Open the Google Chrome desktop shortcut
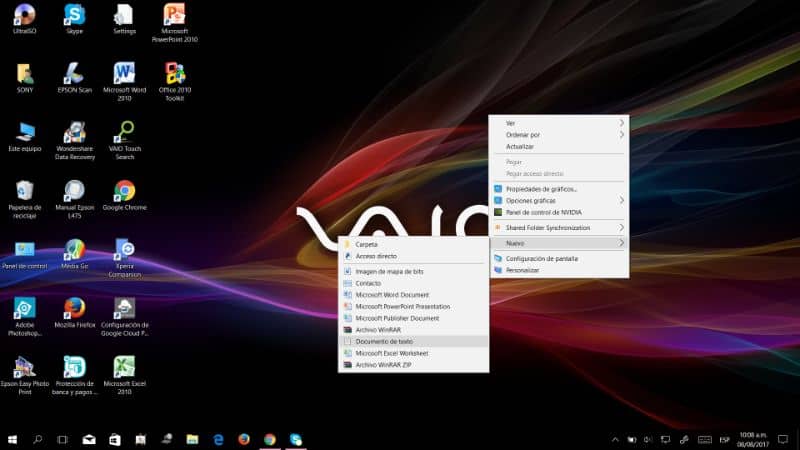Viewport: 800px width, 450px height. [x=124, y=195]
